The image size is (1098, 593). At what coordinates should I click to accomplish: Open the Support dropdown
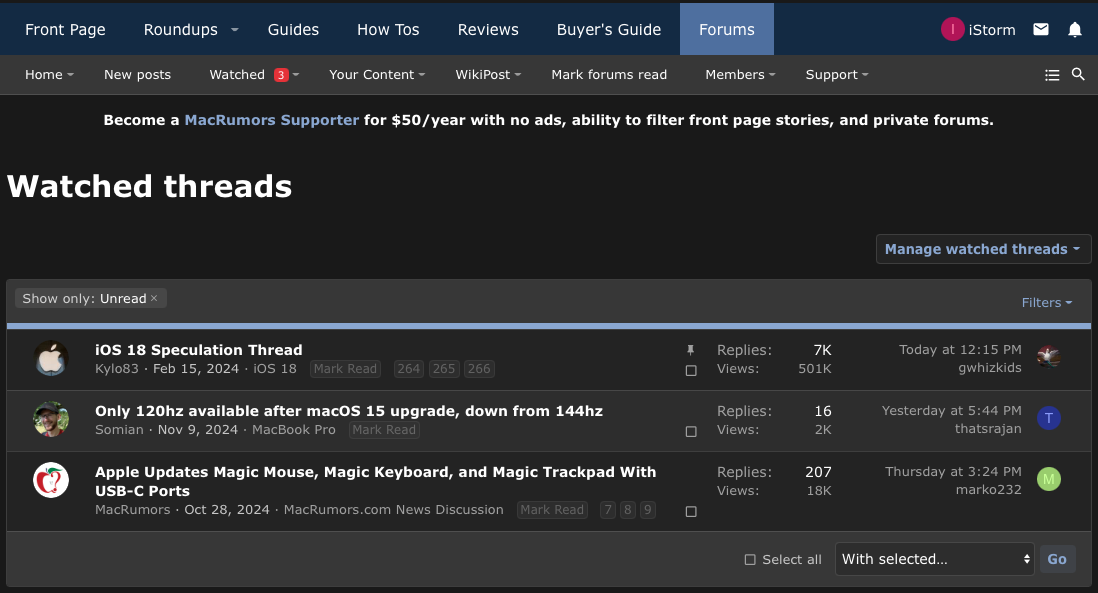point(836,74)
